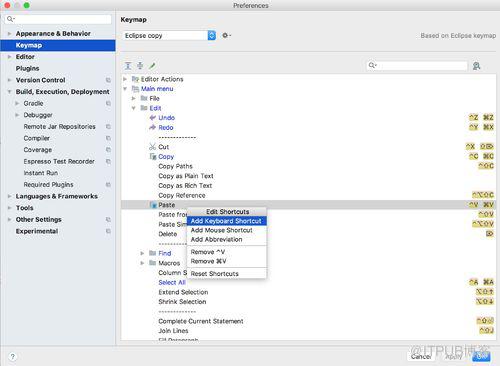
Task: Expand the Editor settings section
Action: coord(9,57)
